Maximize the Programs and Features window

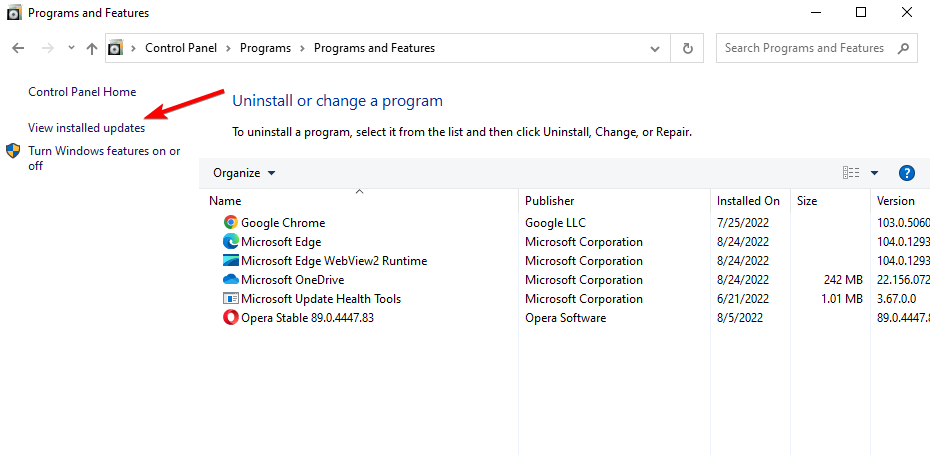(861, 12)
